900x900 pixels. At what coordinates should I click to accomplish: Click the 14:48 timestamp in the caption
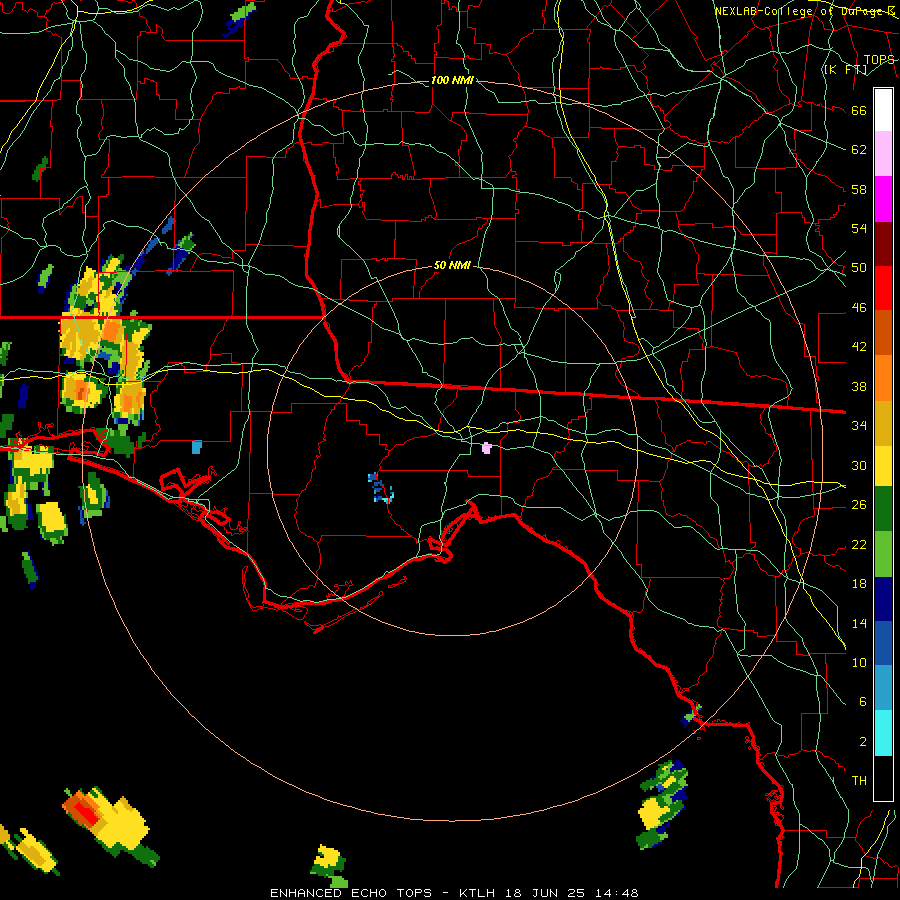[616, 893]
